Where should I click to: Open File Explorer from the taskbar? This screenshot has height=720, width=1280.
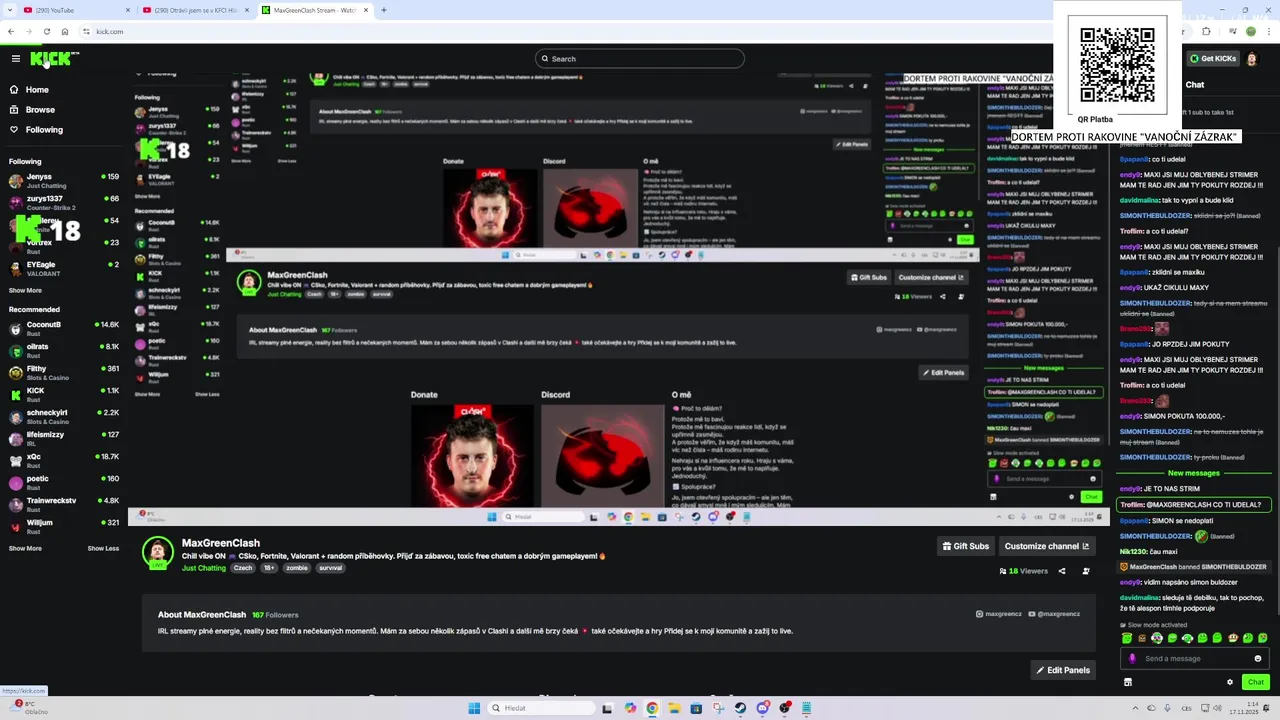point(674,708)
